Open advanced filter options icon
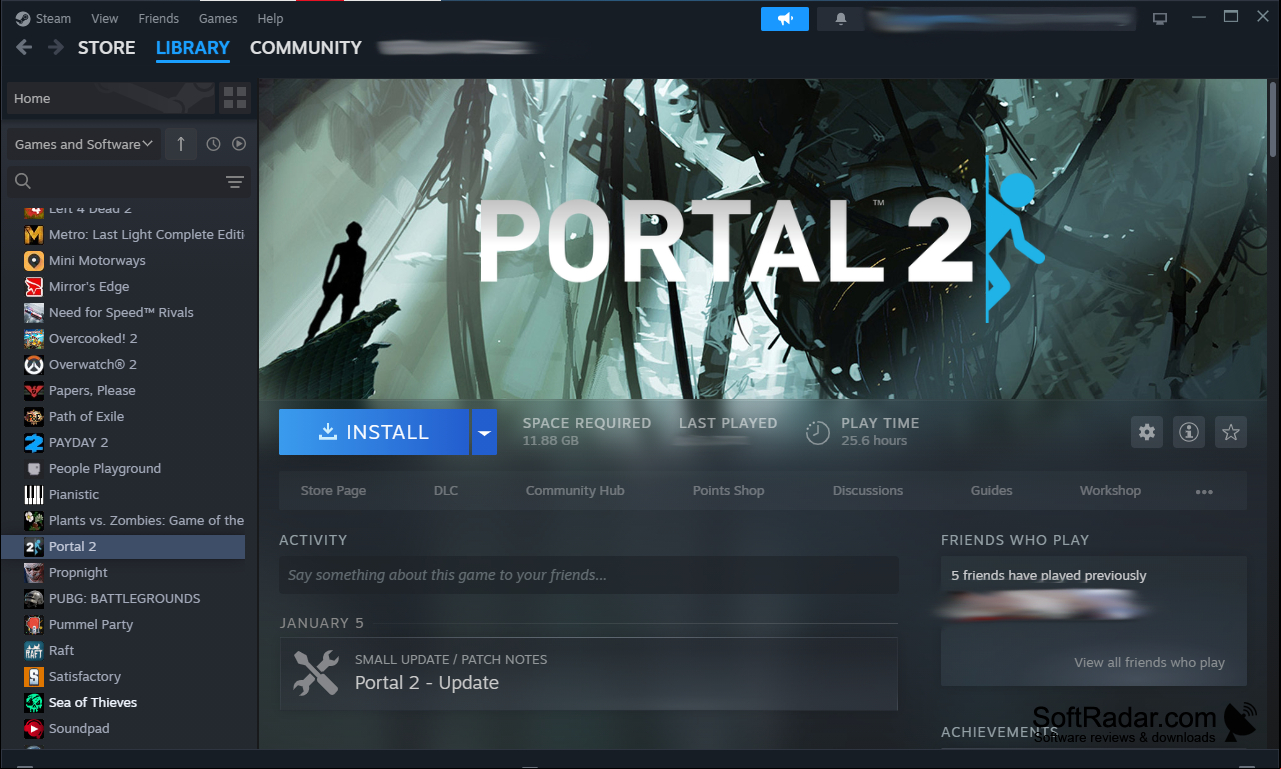Viewport: 1281px width, 769px height. [235, 181]
